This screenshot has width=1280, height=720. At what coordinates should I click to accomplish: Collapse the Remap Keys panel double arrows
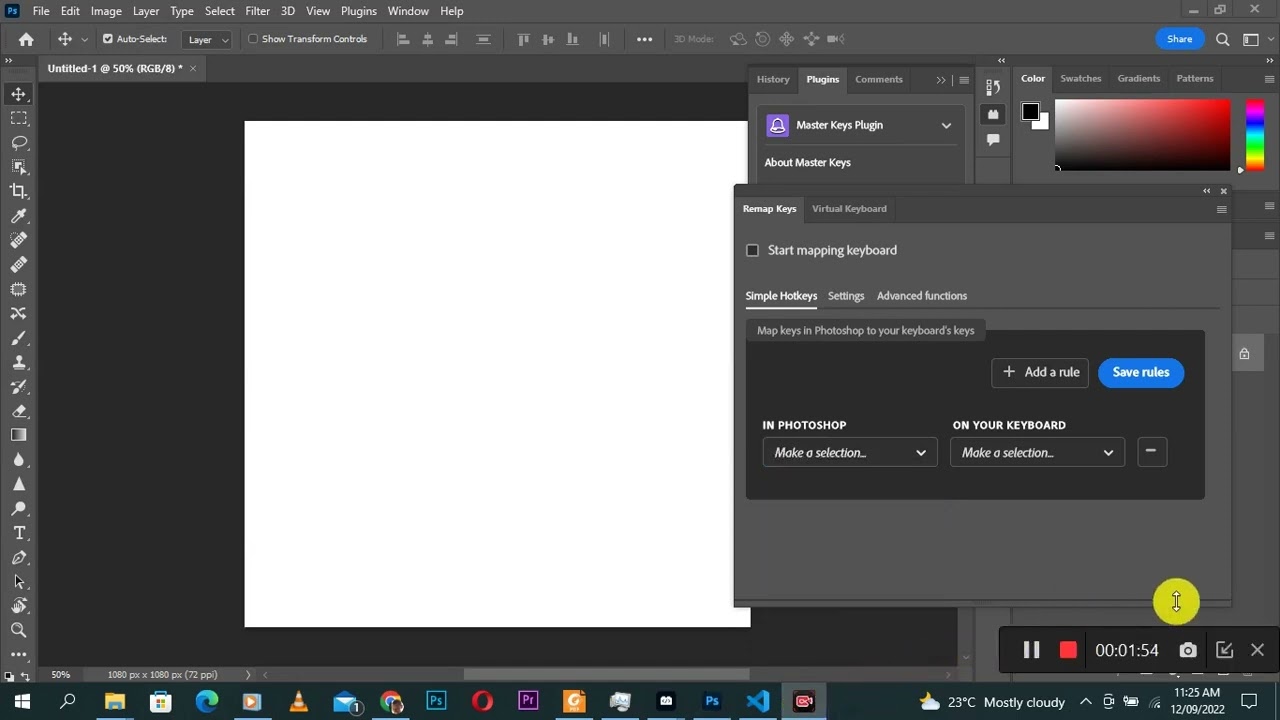click(x=1207, y=191)
